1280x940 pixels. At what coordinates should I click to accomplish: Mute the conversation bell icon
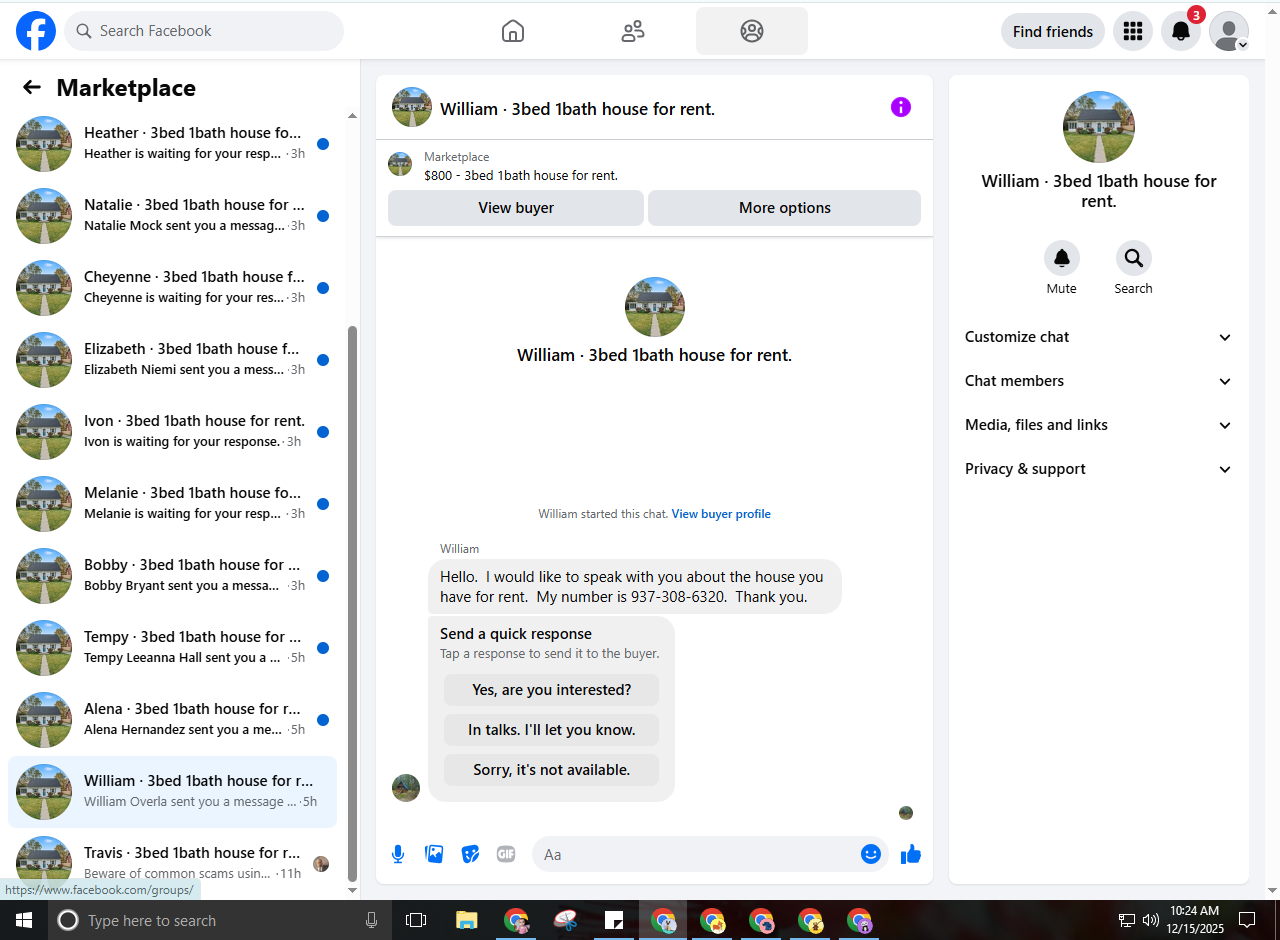click(x=1062, y=258)
